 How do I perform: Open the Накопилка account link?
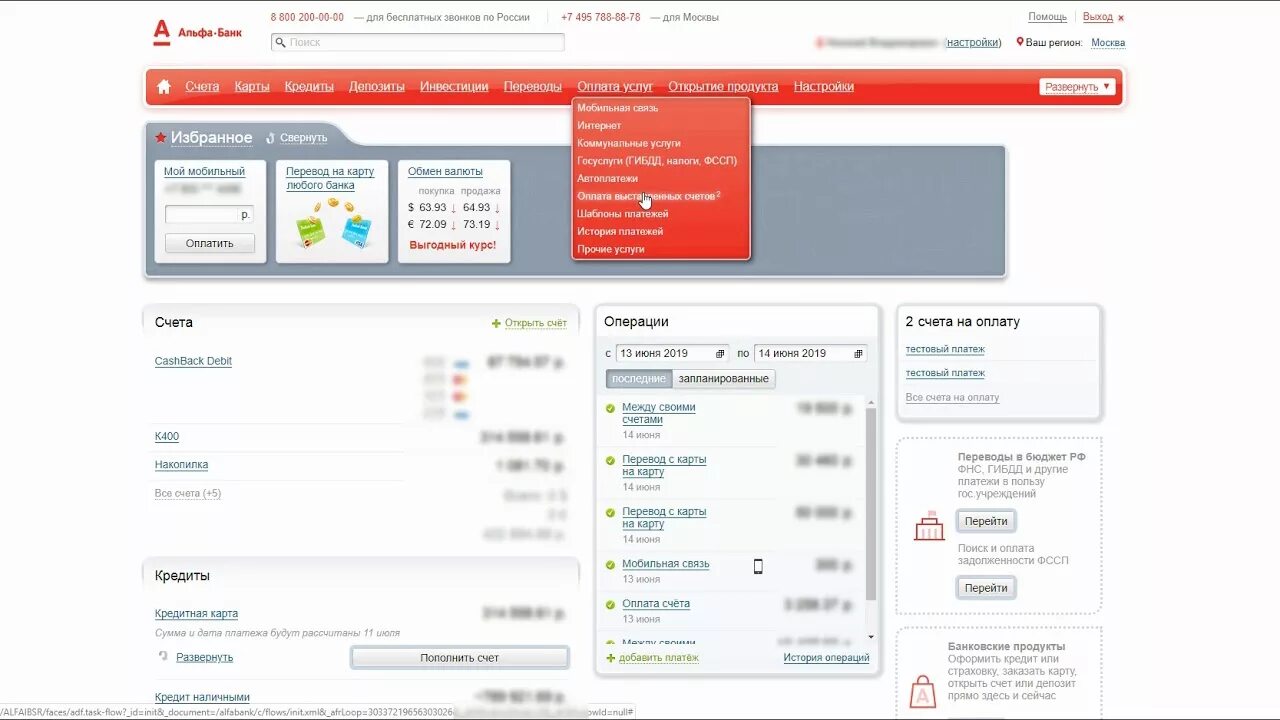181,465
